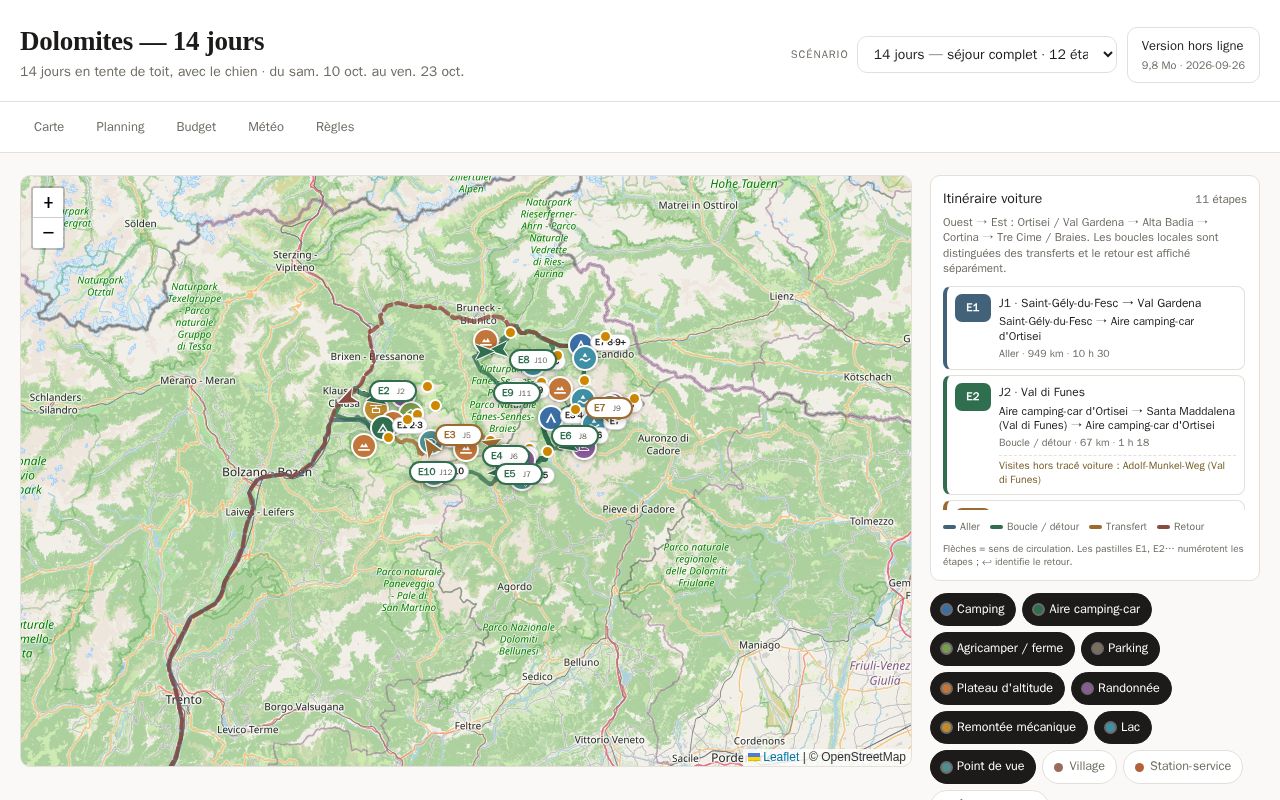The width and height of the screenshot is (1280, 800).
Task: Click the Version hors ligne button
Action: 1193,55
